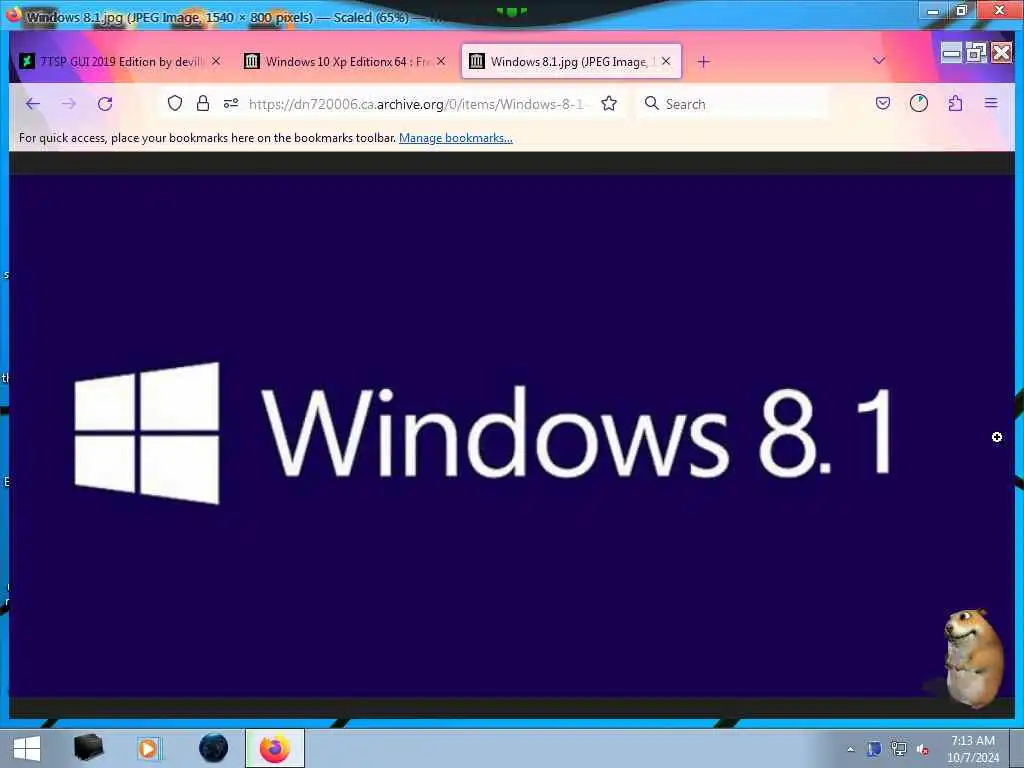
Task: Open the Windows Start button
Action: pyautogui.click(x=27, y=748)
